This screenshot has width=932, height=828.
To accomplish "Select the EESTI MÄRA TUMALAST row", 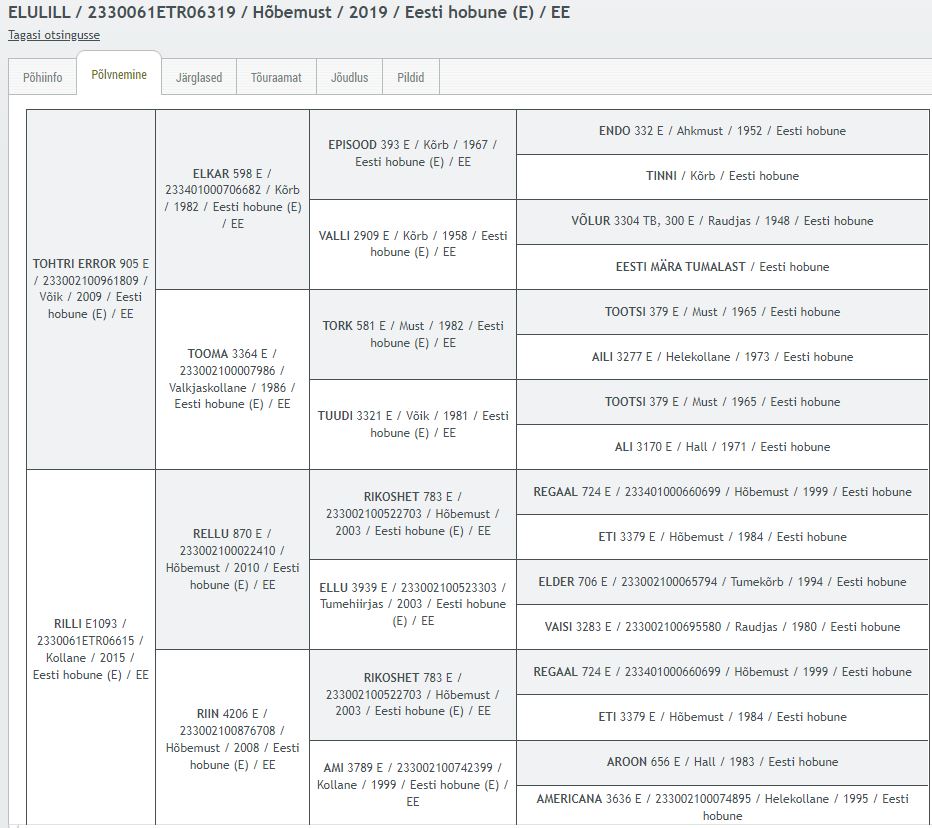I will (722, 267).
